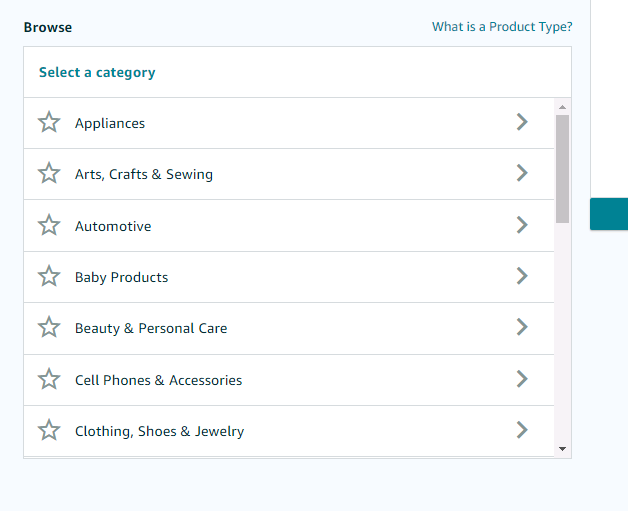Click chevron beside Beauty & Personal Care
628x511 pixels.
pos(521,327)
